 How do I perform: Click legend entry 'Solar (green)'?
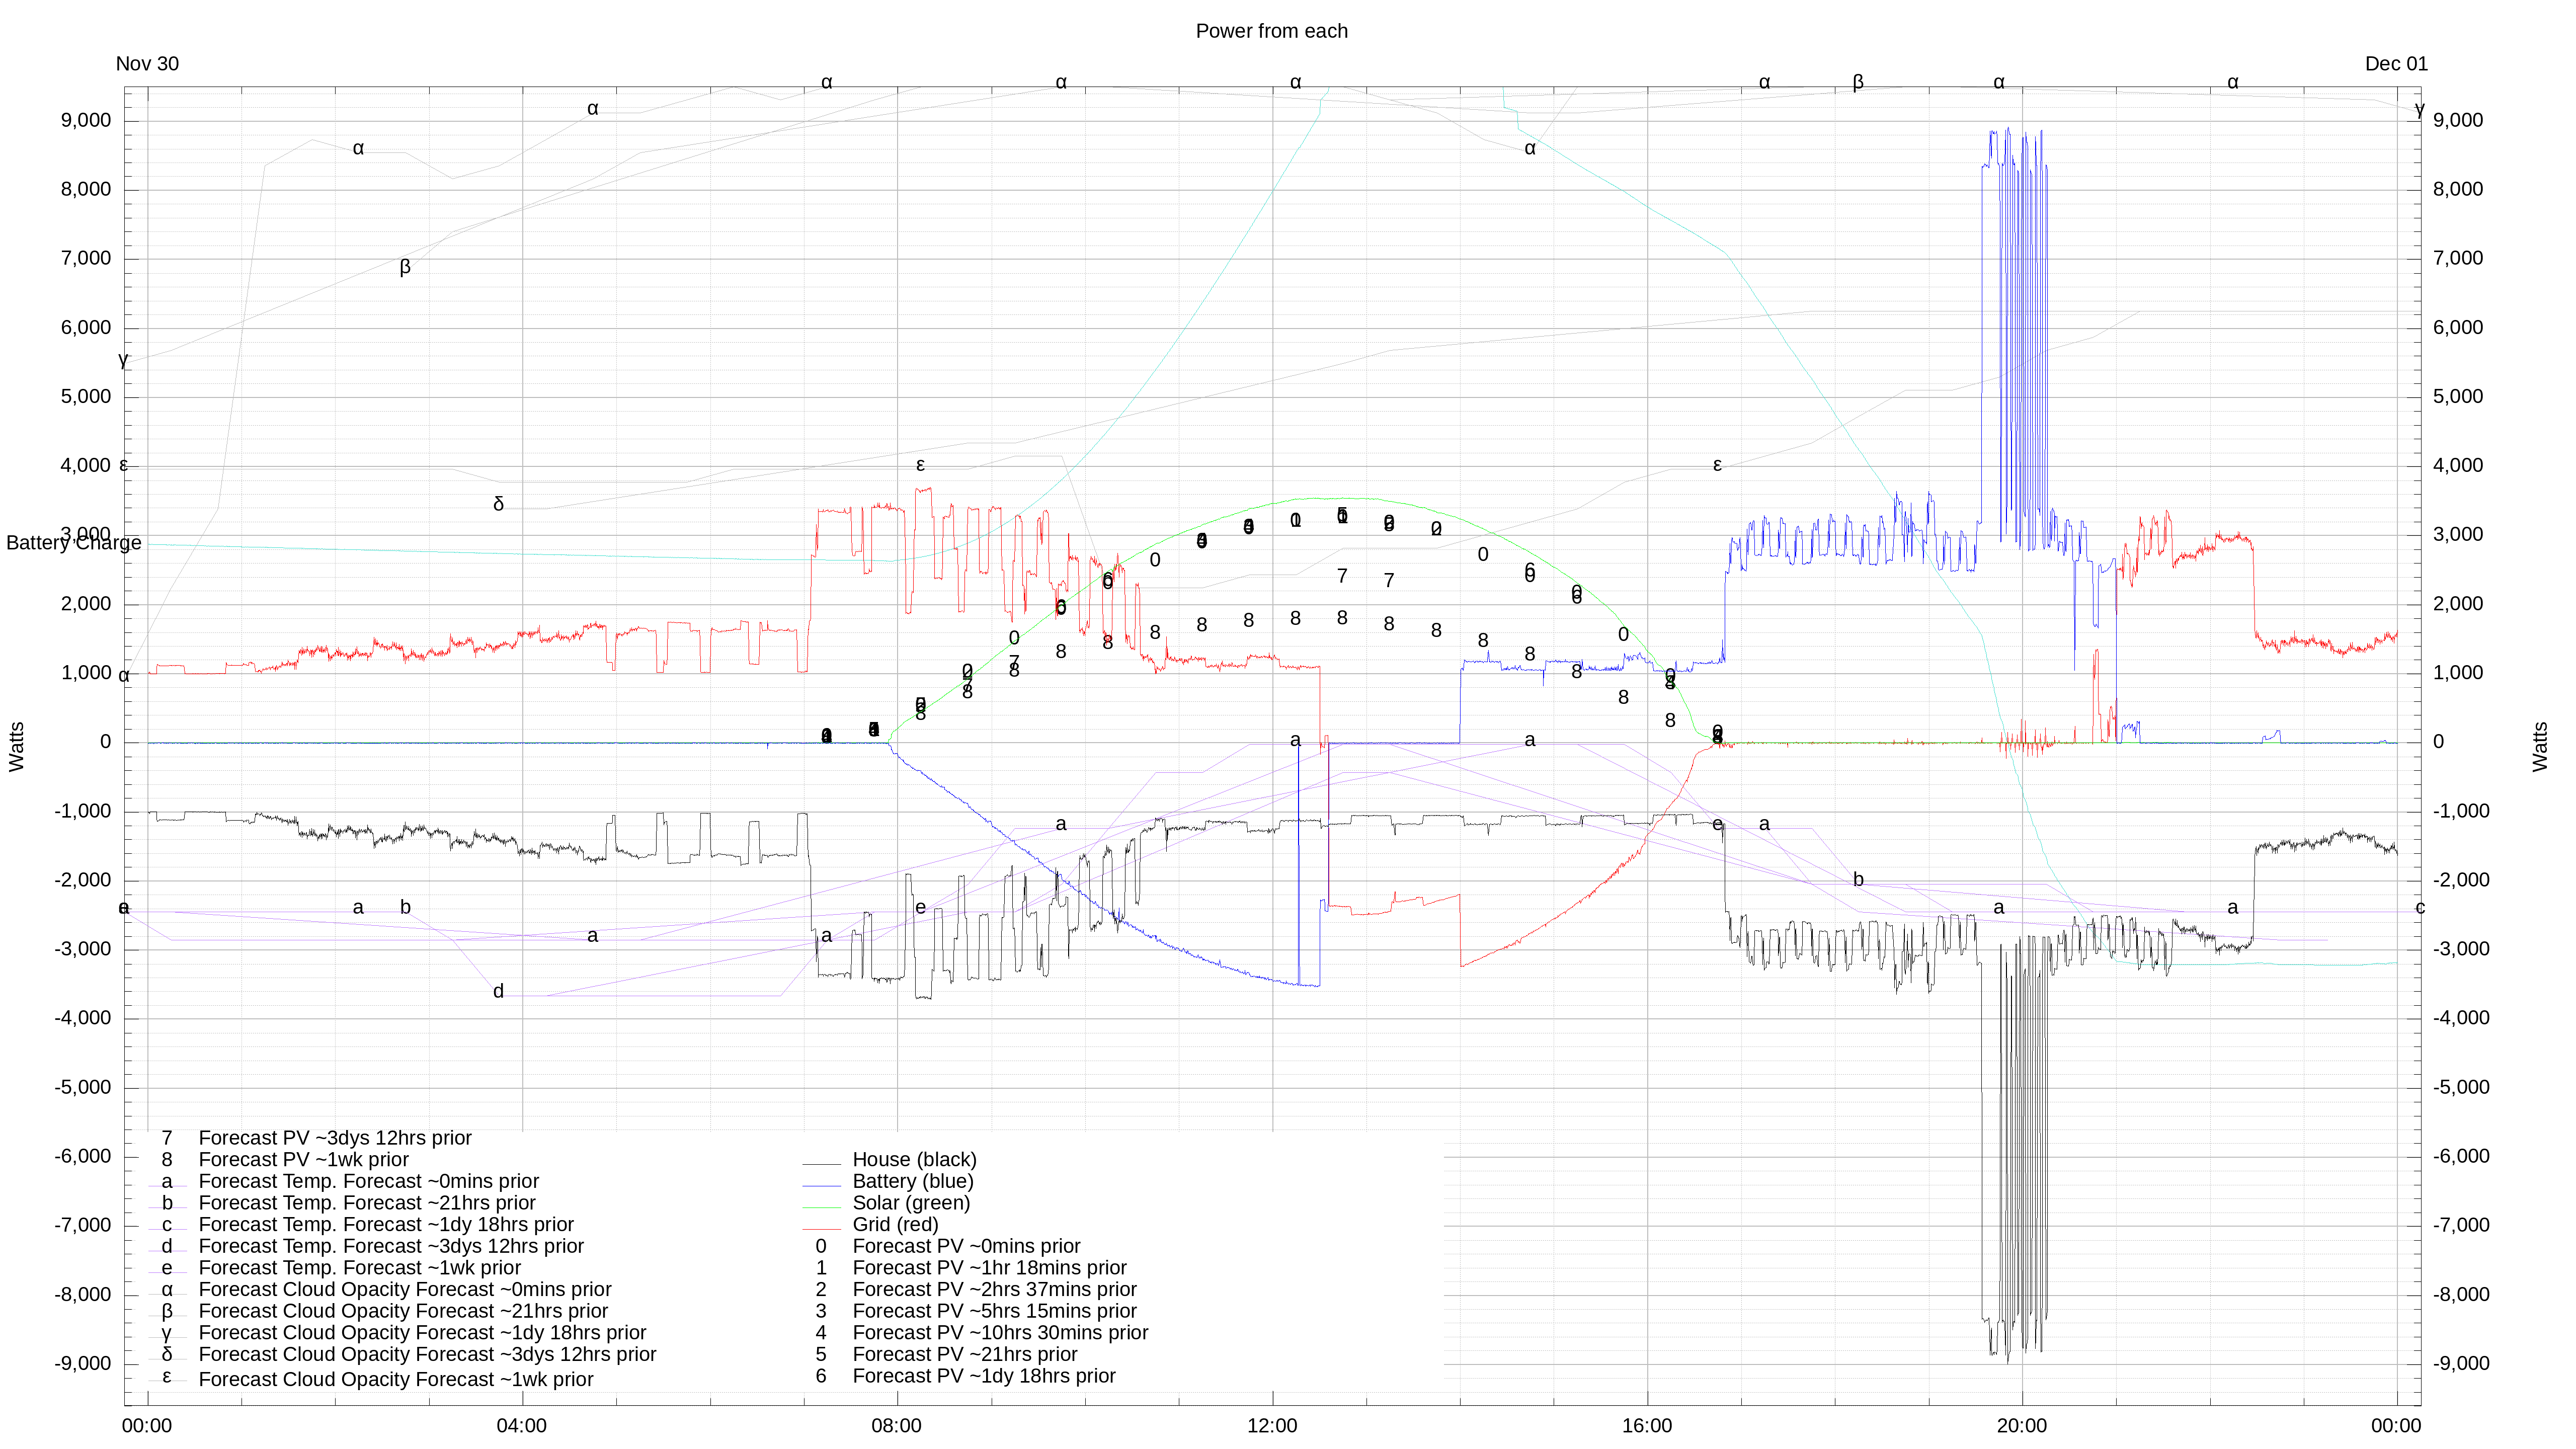point(911,1203)
